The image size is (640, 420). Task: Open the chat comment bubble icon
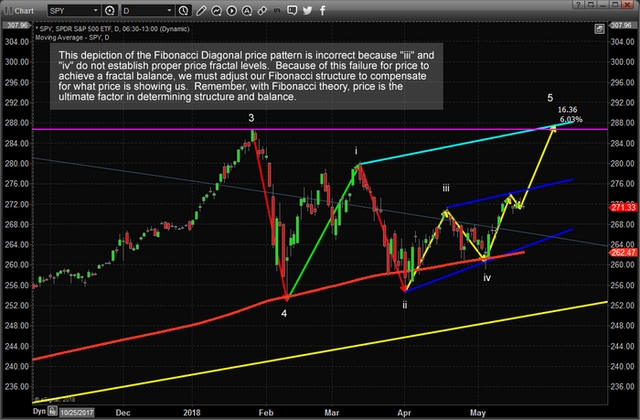click(x=292, y=11)
